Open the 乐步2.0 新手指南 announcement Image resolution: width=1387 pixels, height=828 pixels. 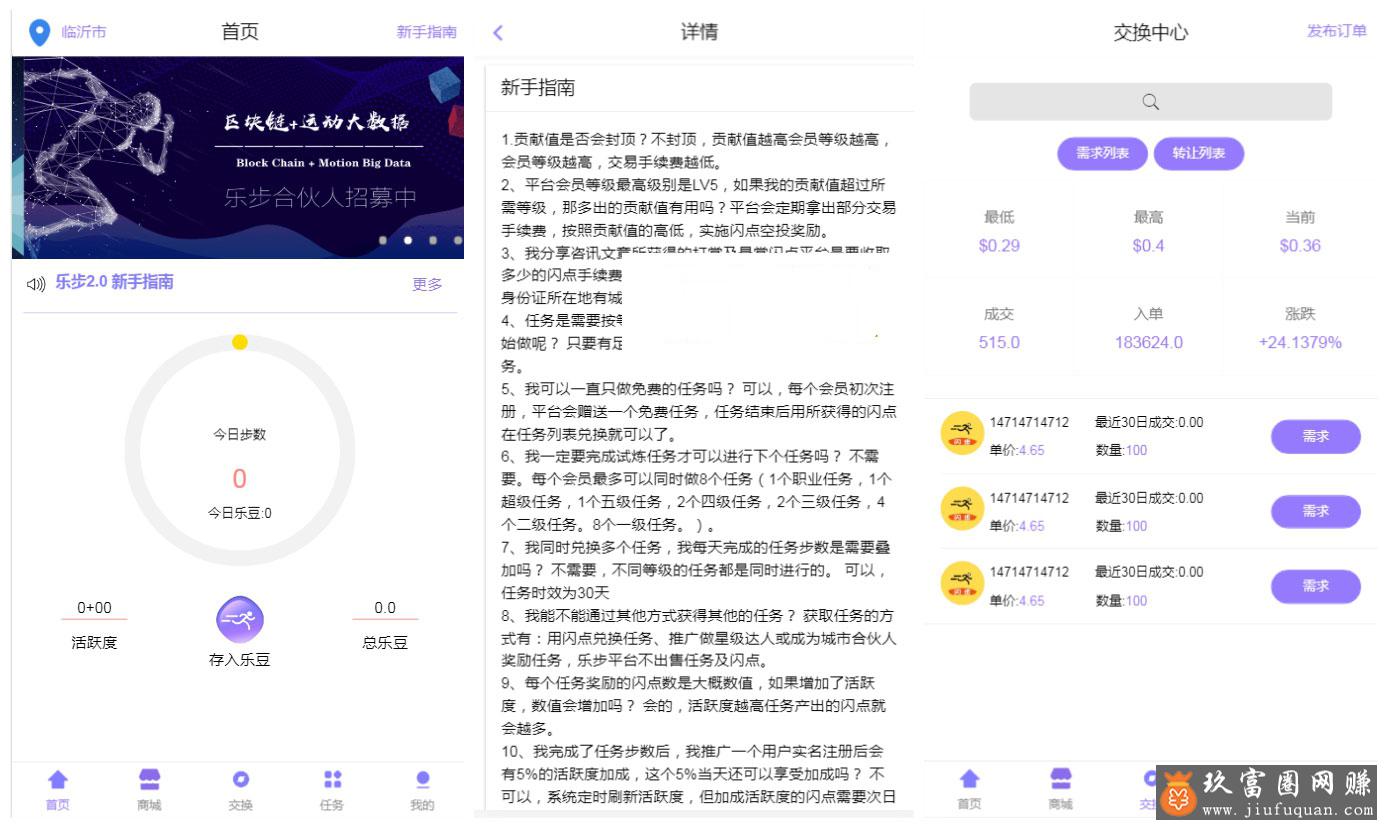pos(114,282)
